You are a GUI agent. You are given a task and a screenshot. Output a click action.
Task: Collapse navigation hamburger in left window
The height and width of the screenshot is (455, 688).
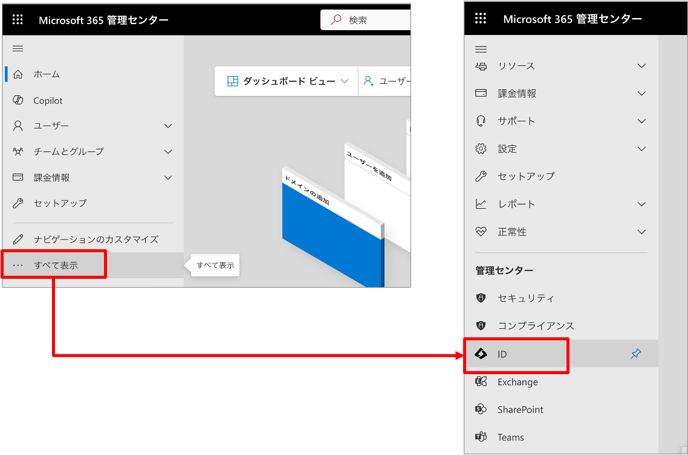(18, 49)
